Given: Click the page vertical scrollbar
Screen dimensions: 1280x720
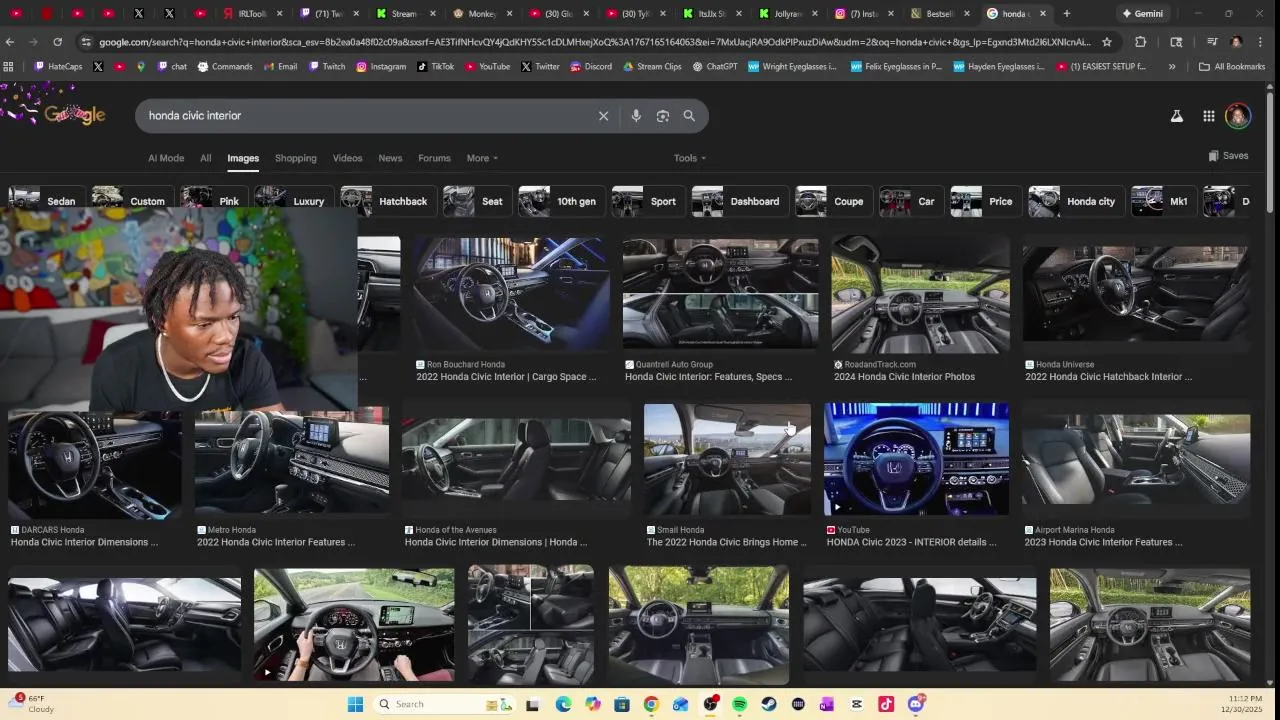Looking at the screenshot, I should tap(1271, 150).
